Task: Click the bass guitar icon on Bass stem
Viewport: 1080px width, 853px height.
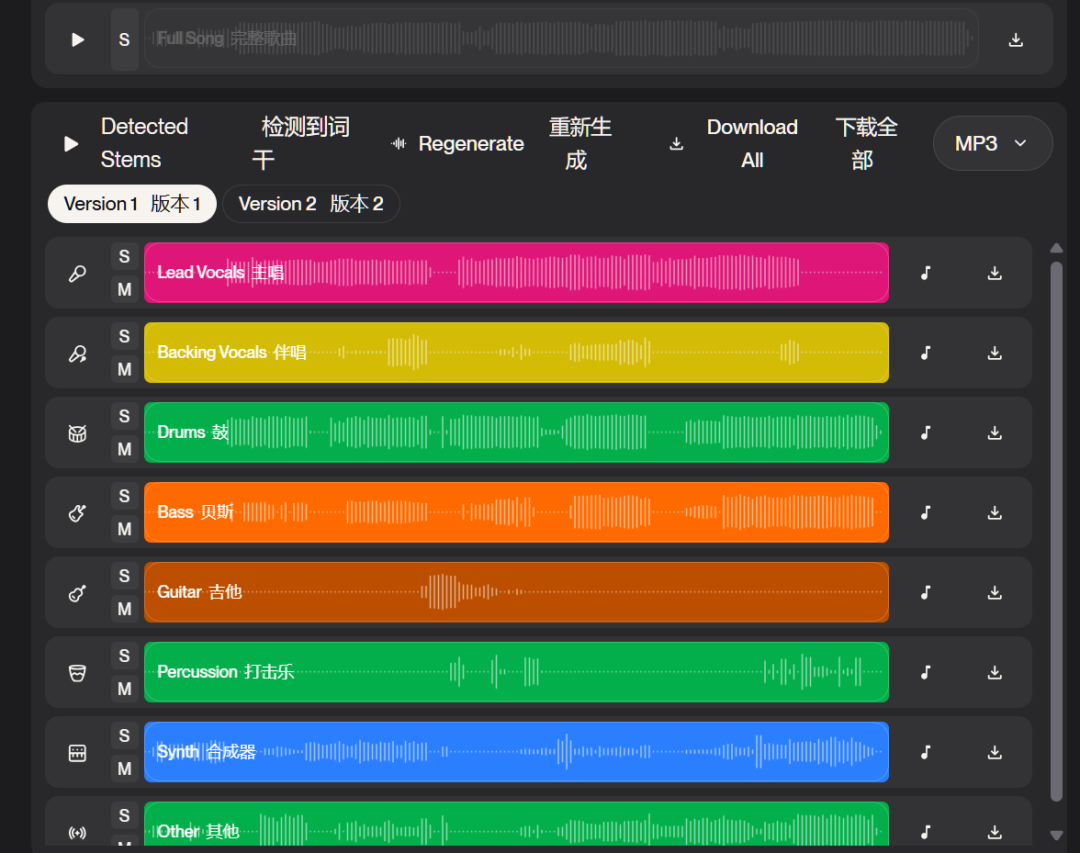Action: click(77, 513)
